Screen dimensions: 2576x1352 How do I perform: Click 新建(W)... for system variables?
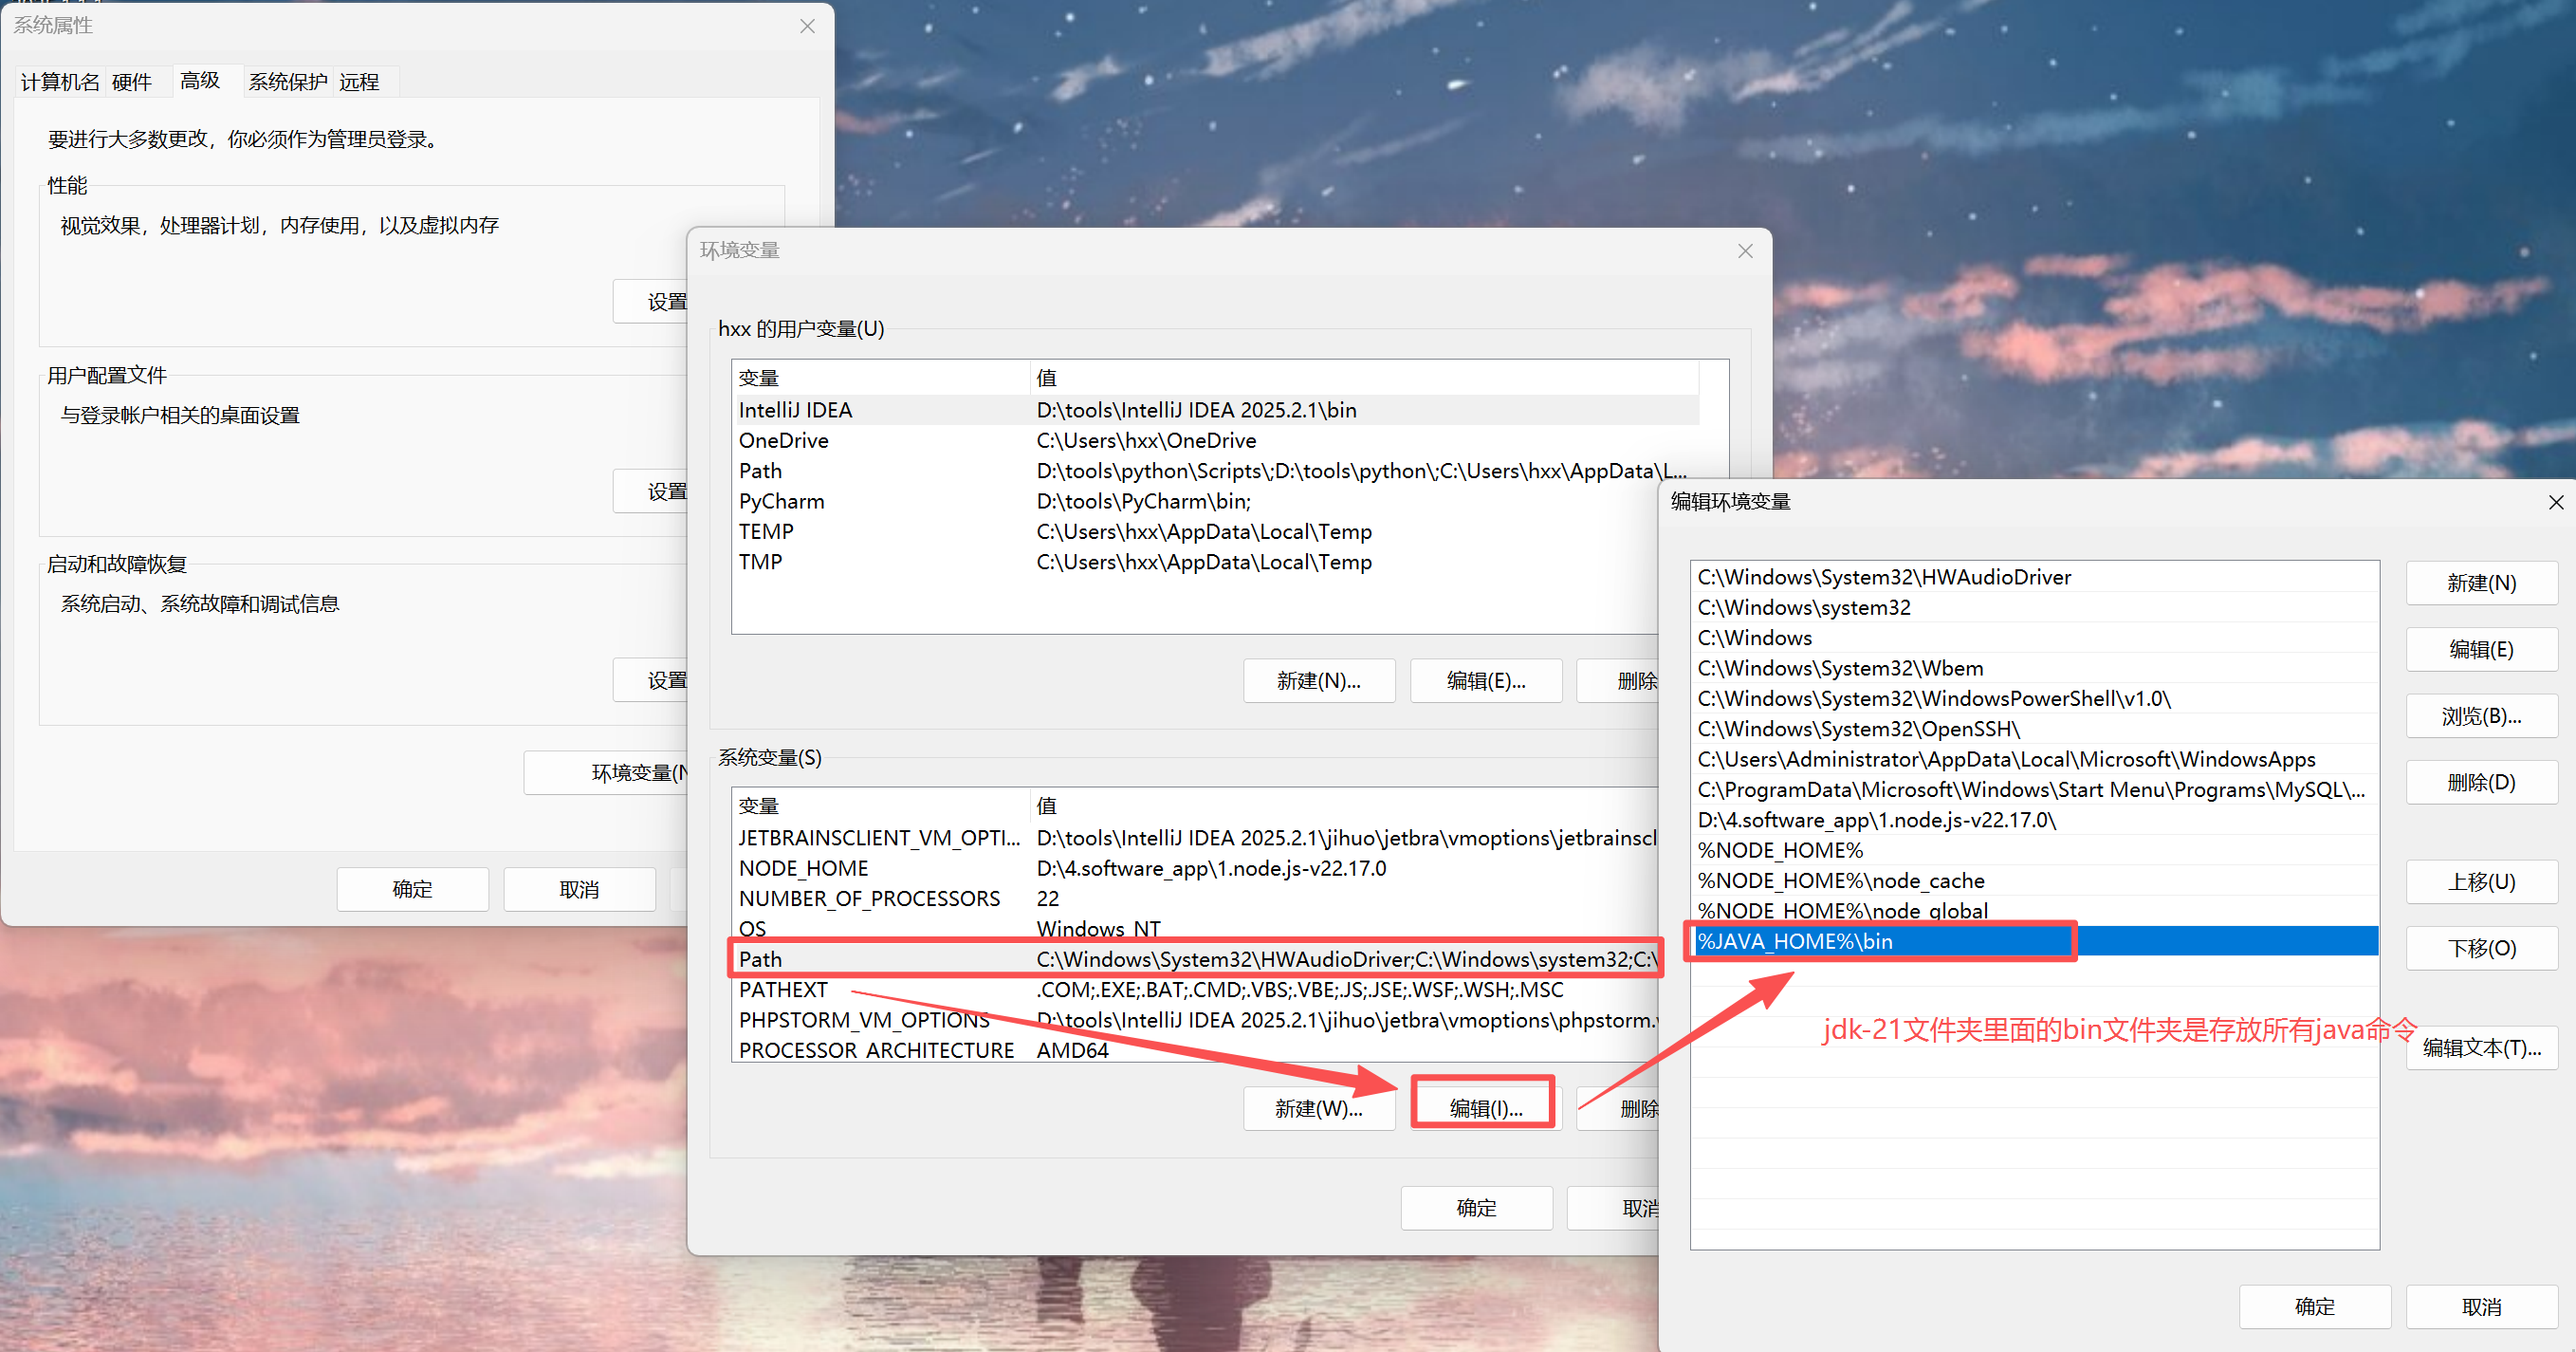1318,1108
